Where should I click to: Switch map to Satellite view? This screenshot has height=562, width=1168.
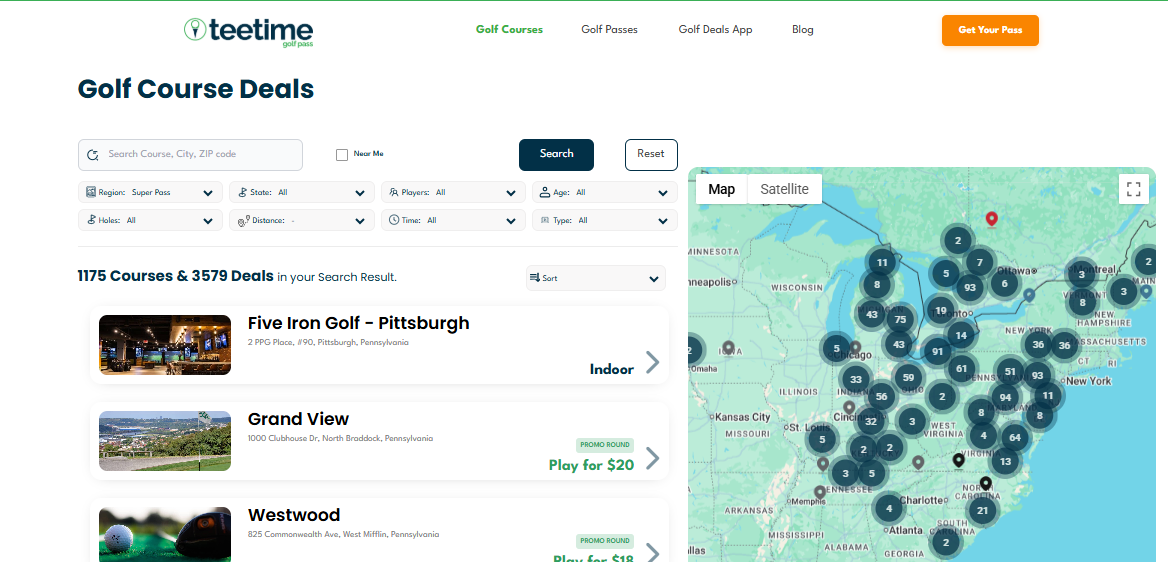pyautogui.click(x=784, y=189)
